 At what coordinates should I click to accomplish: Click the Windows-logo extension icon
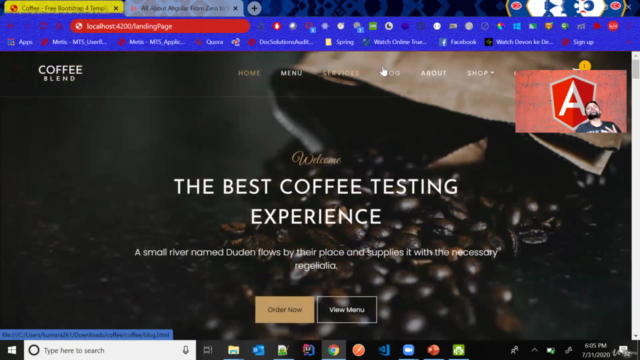[517, 26]
